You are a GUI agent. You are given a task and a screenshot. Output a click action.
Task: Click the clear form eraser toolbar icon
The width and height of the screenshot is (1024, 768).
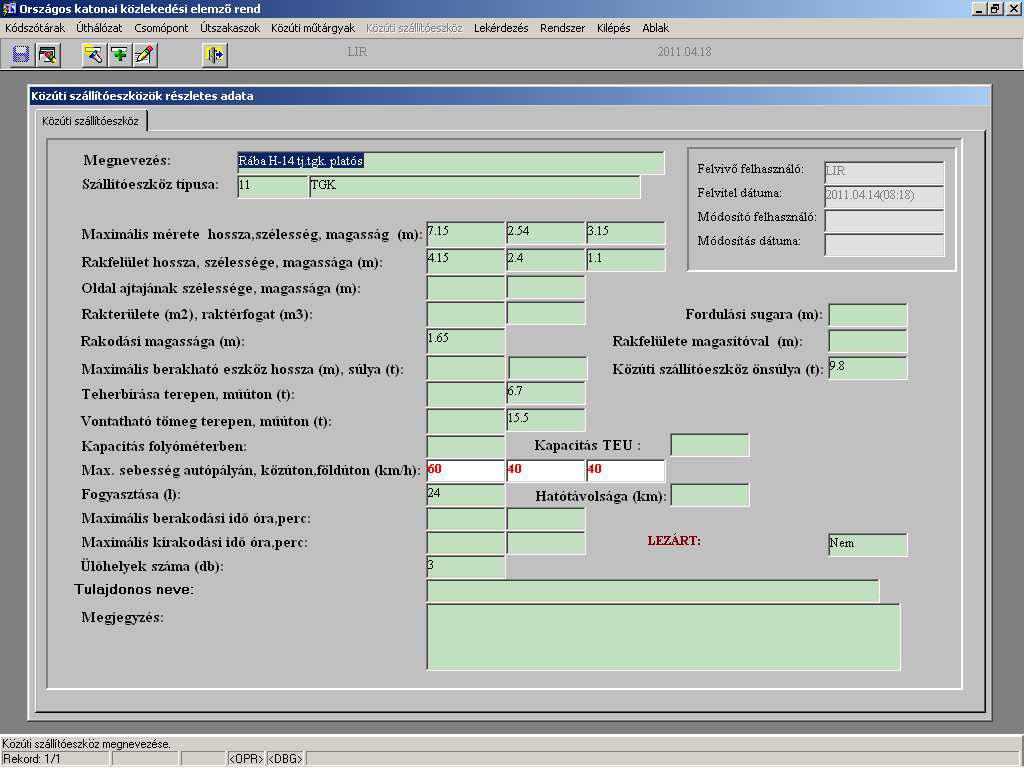48,54
